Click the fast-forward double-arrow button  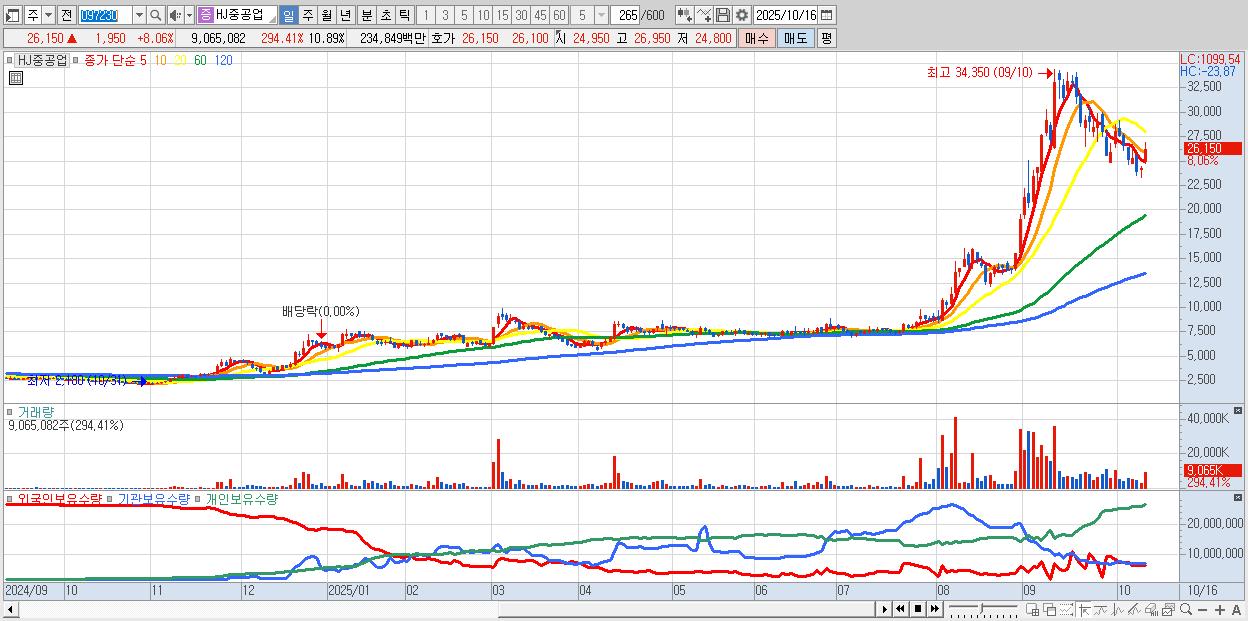[x=935, y=609]
